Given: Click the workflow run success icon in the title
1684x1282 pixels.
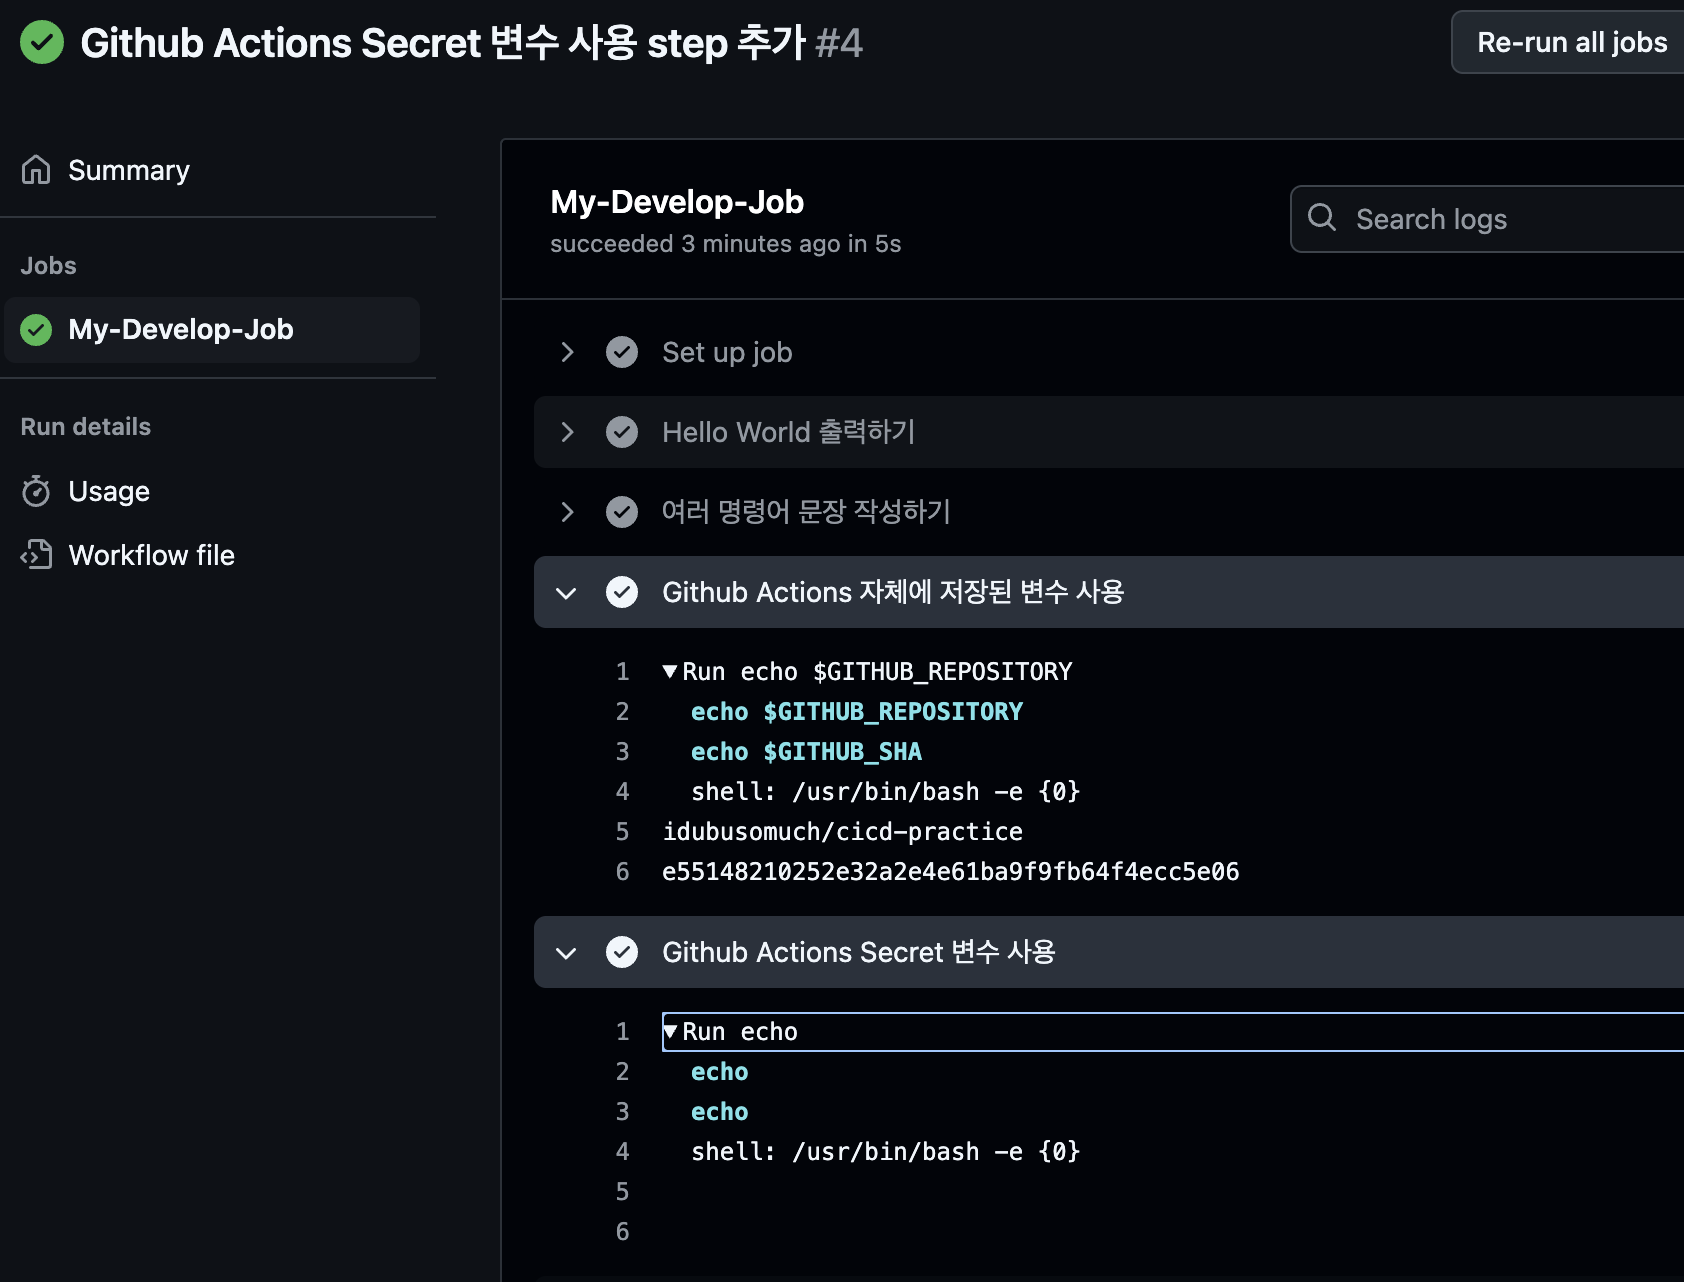Looking at the screenshot, I should coord(42,42).
